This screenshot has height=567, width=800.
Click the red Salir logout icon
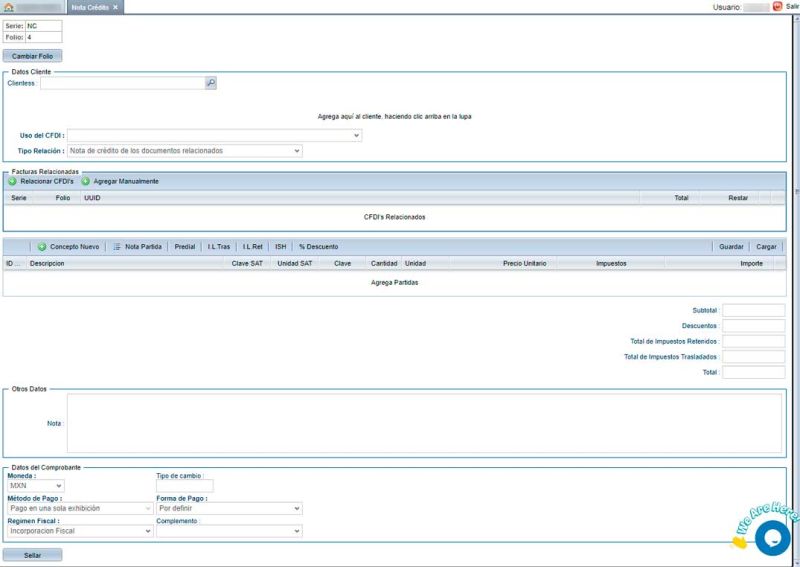point(778,6)
